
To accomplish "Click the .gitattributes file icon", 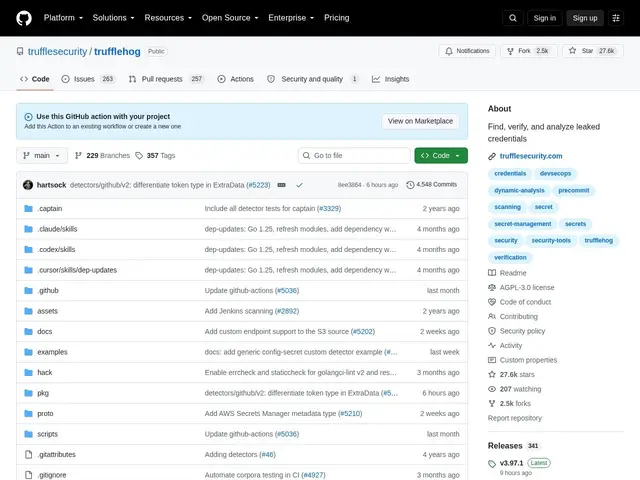I will click(x=28, y=454).
